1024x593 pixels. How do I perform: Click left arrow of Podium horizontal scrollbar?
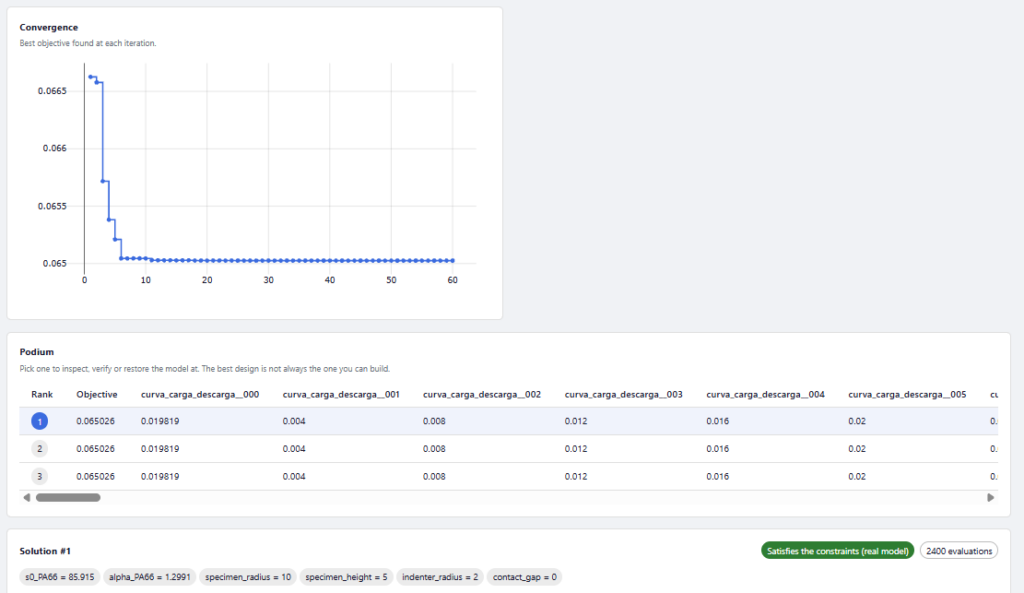tap(27, 498)
